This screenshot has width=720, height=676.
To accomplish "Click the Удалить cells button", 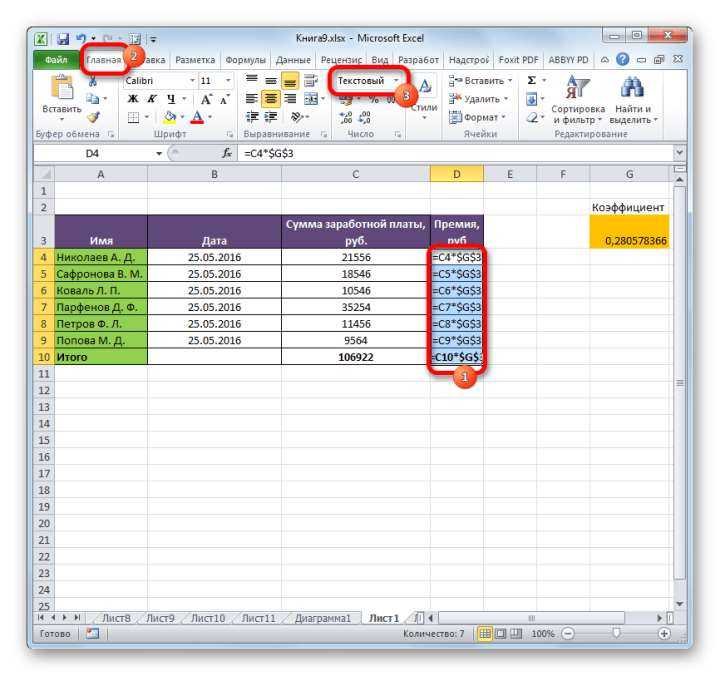I will (x=479, y=99).
